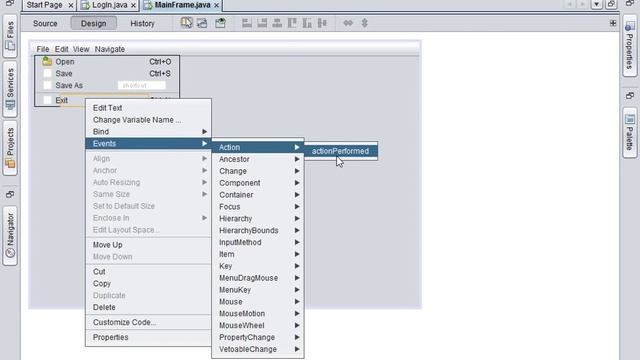
Task: Open the Files side panel
Action: click(10, 36)
